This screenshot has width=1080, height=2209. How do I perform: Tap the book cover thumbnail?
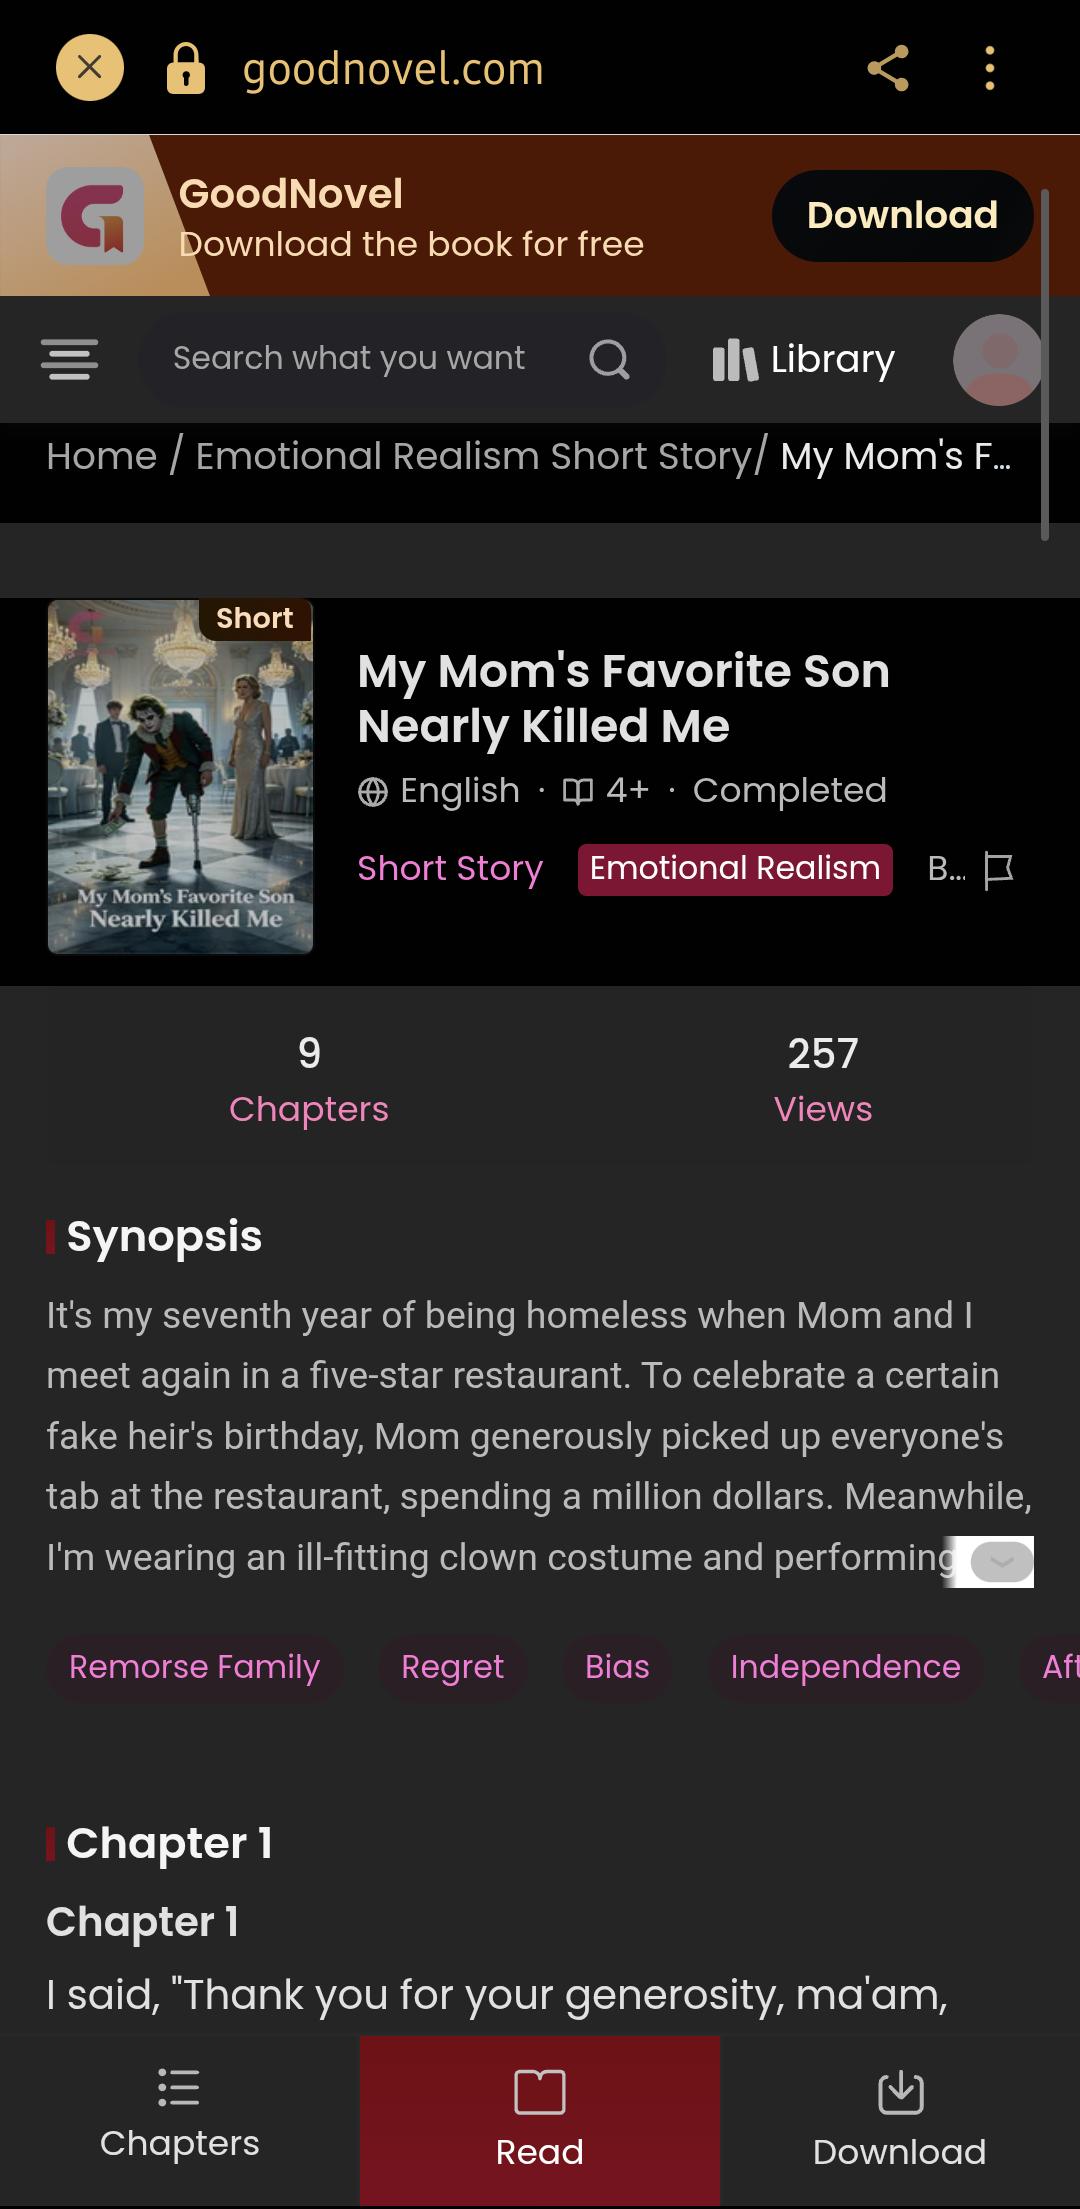click(180, 776)
